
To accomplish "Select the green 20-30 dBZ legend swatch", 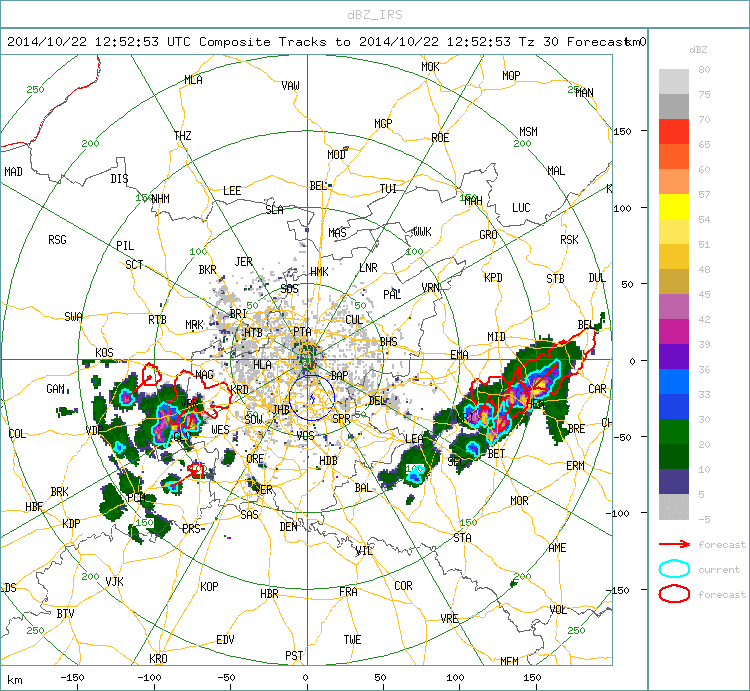I will [674, 431].
